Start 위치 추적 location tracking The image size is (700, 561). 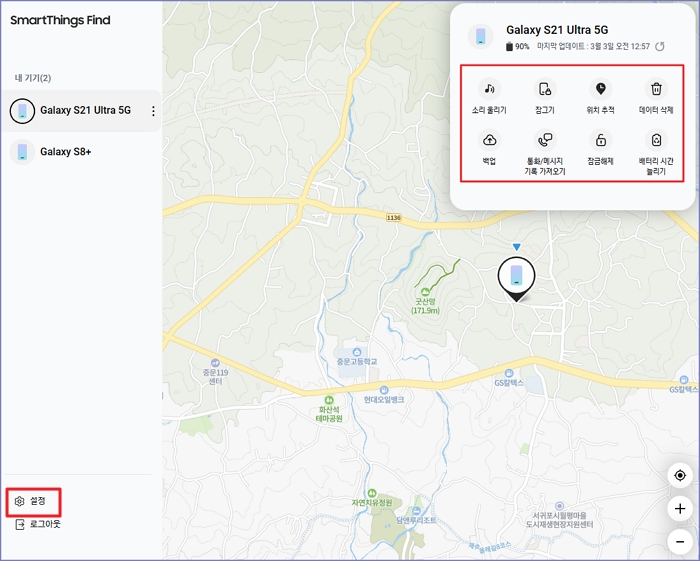click(600, 89)
